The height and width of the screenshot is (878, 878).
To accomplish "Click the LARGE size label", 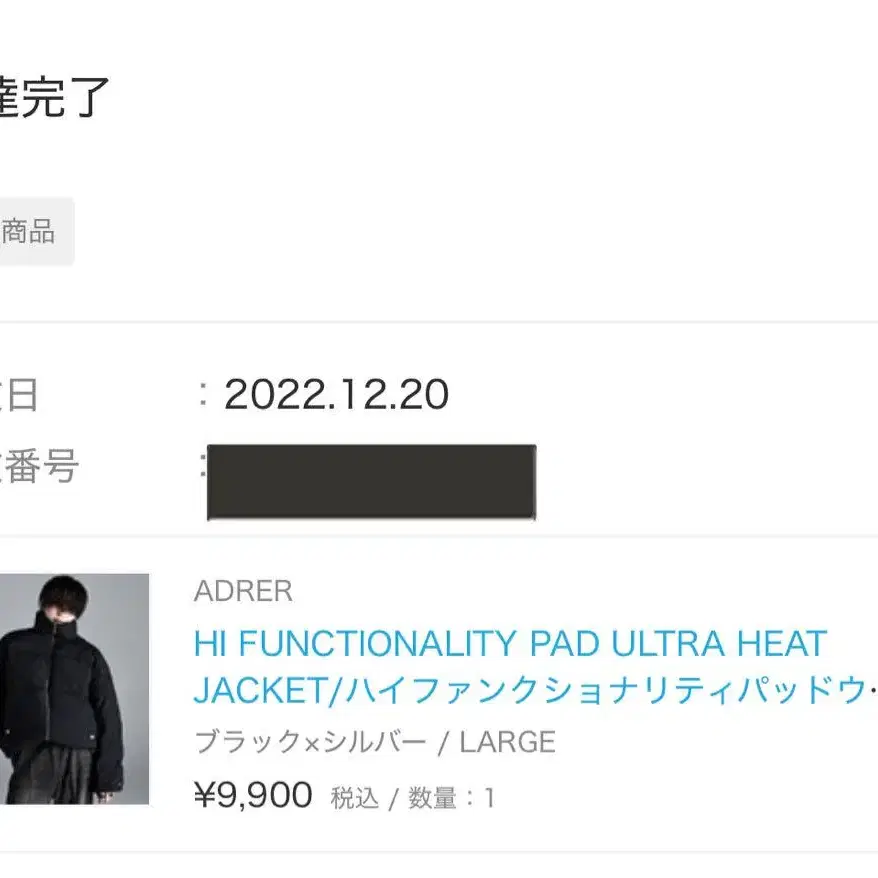I will [x=507, y=742].
